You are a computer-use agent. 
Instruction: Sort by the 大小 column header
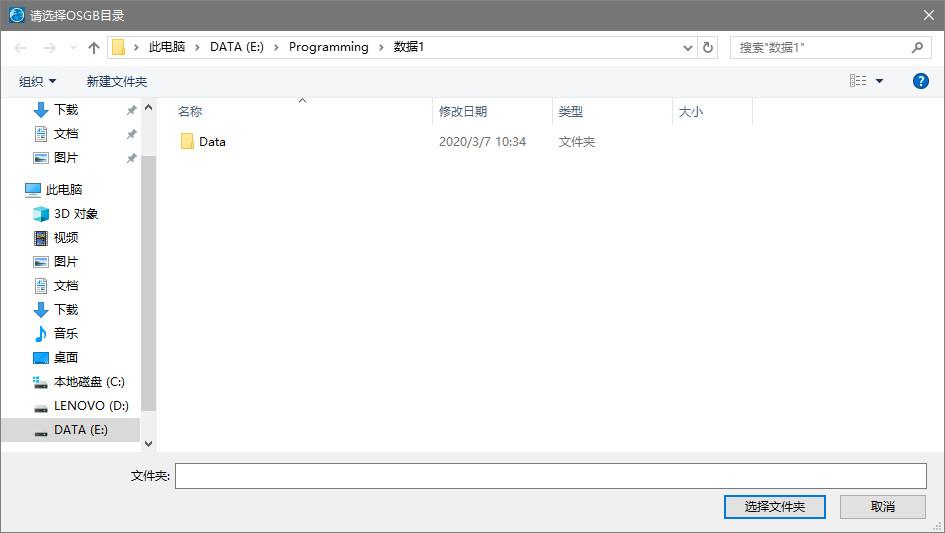point(691,112)
